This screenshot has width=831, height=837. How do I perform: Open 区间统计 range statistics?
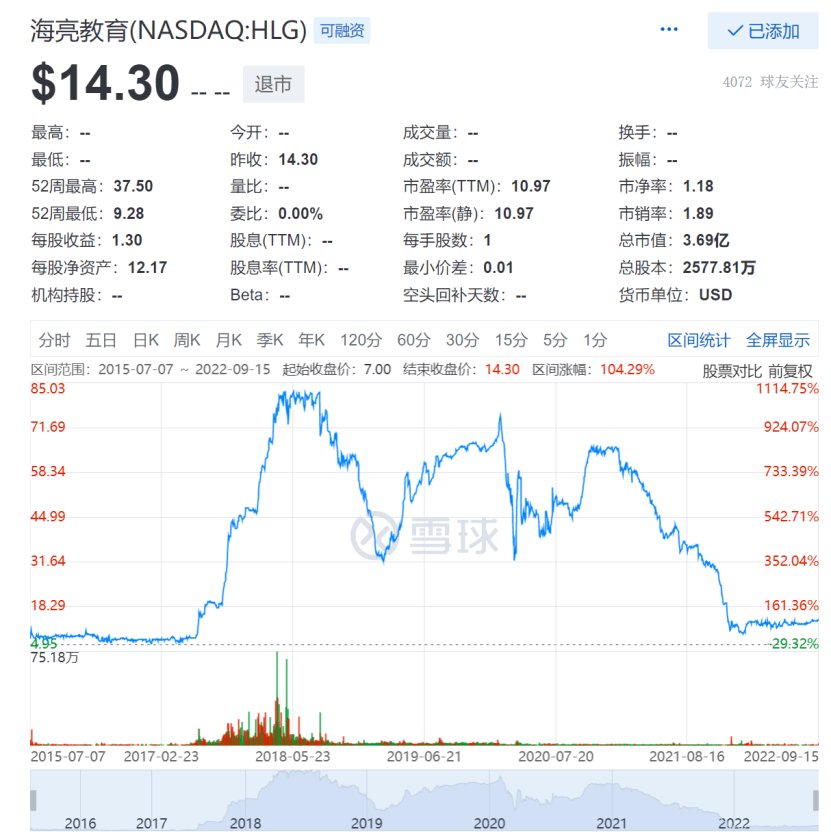(698, 340)
